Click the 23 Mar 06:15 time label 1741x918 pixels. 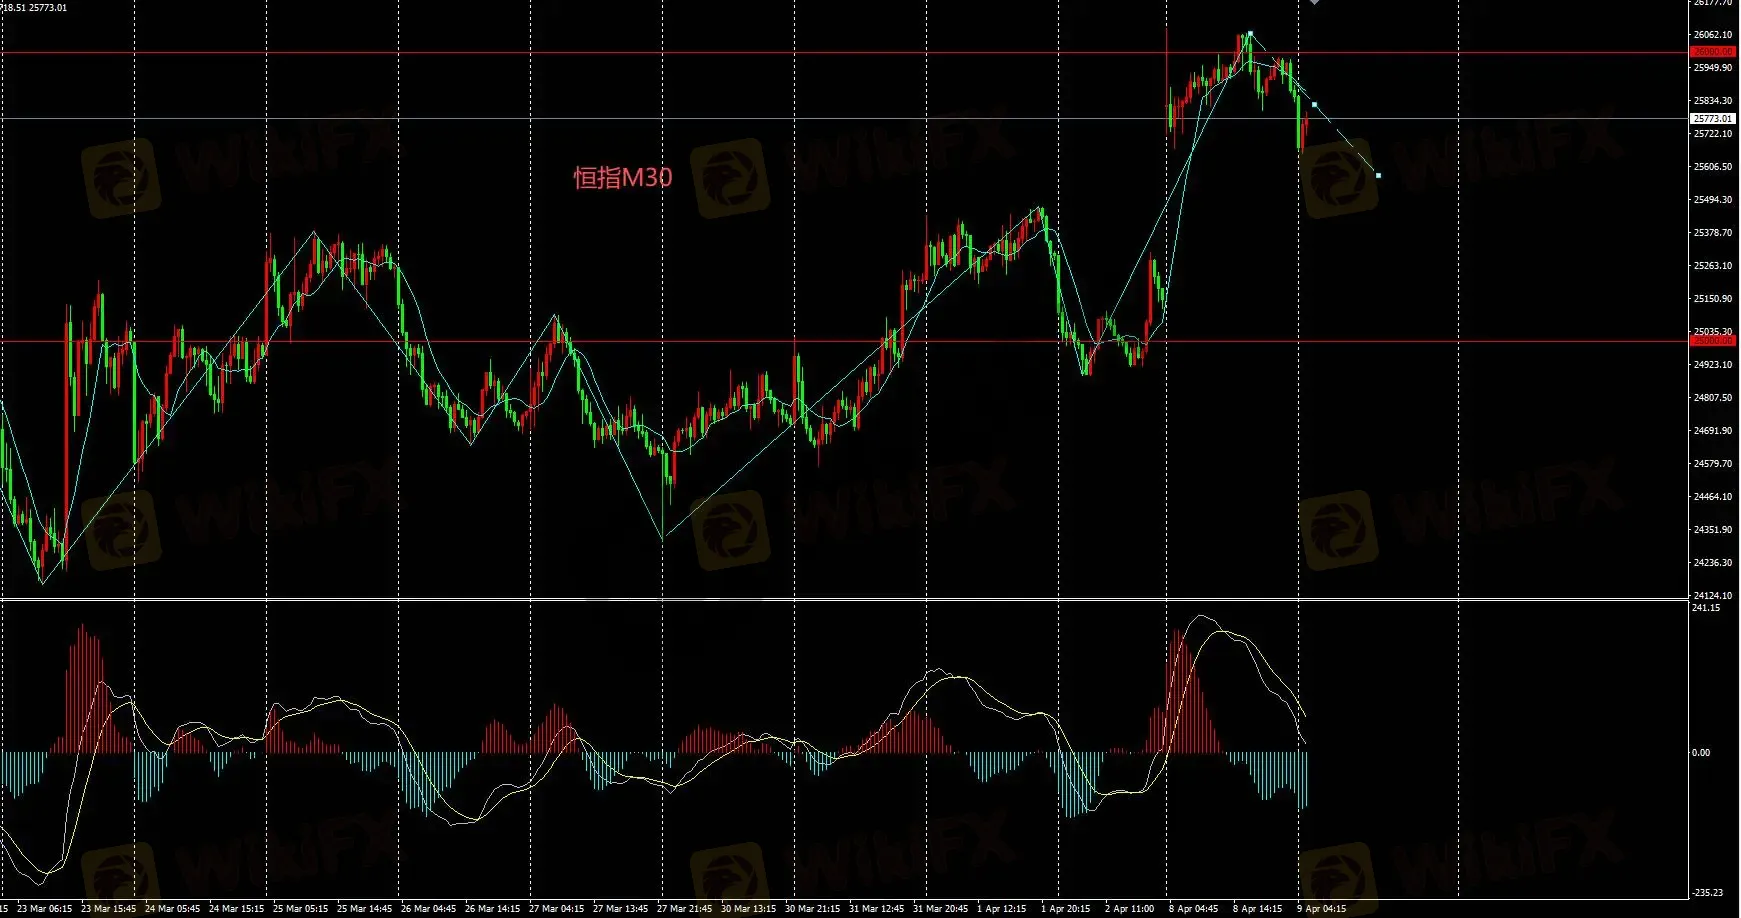pos(45,909)
